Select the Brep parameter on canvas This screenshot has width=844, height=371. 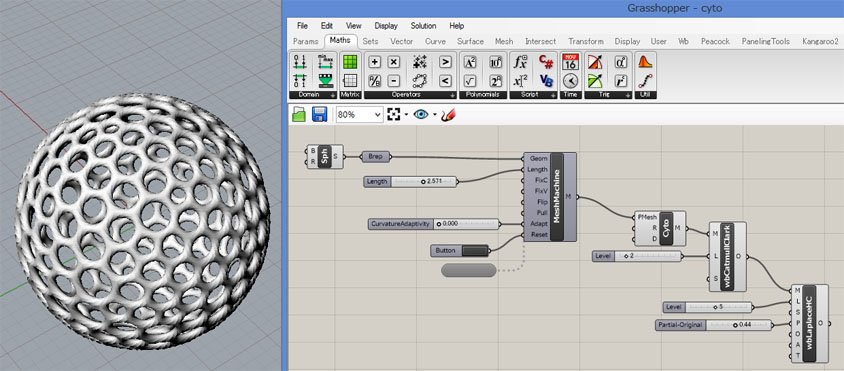(375, 157)
